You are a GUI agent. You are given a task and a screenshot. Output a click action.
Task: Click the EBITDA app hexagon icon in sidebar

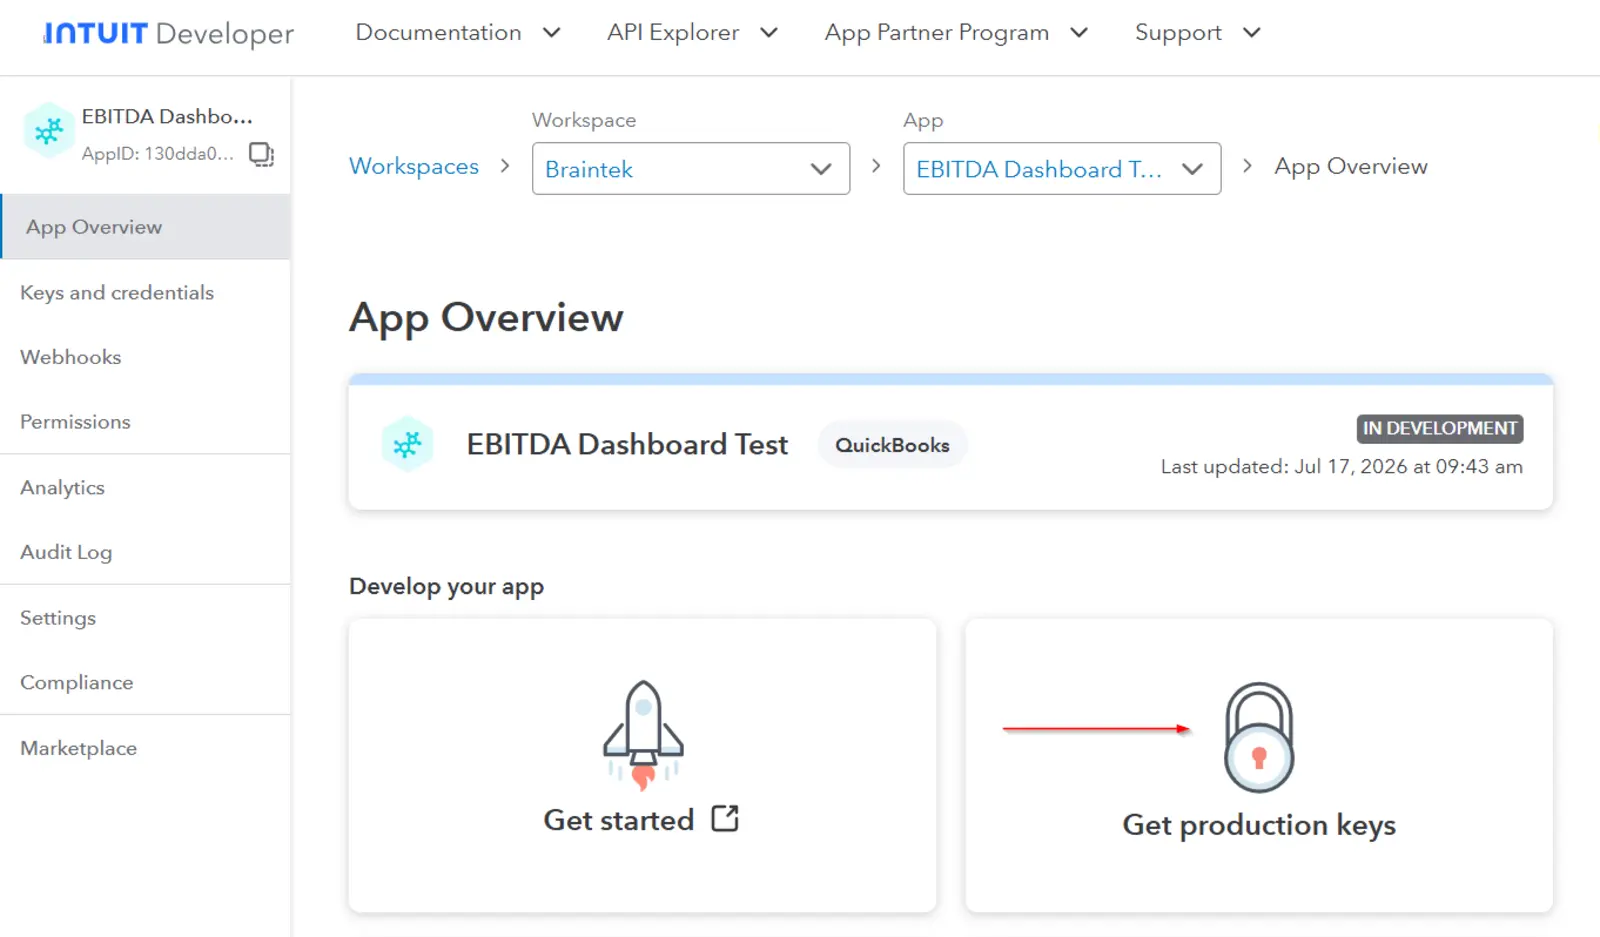point(49,131)
